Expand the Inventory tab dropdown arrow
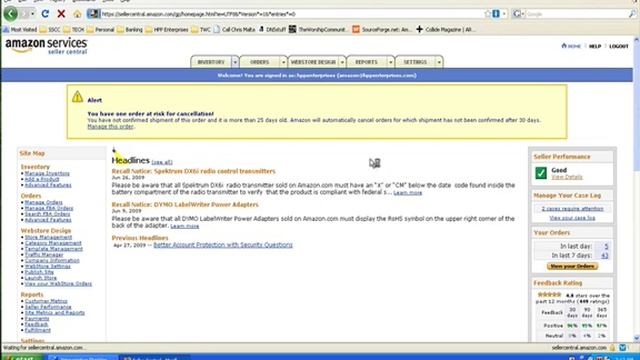 [235, 62]
